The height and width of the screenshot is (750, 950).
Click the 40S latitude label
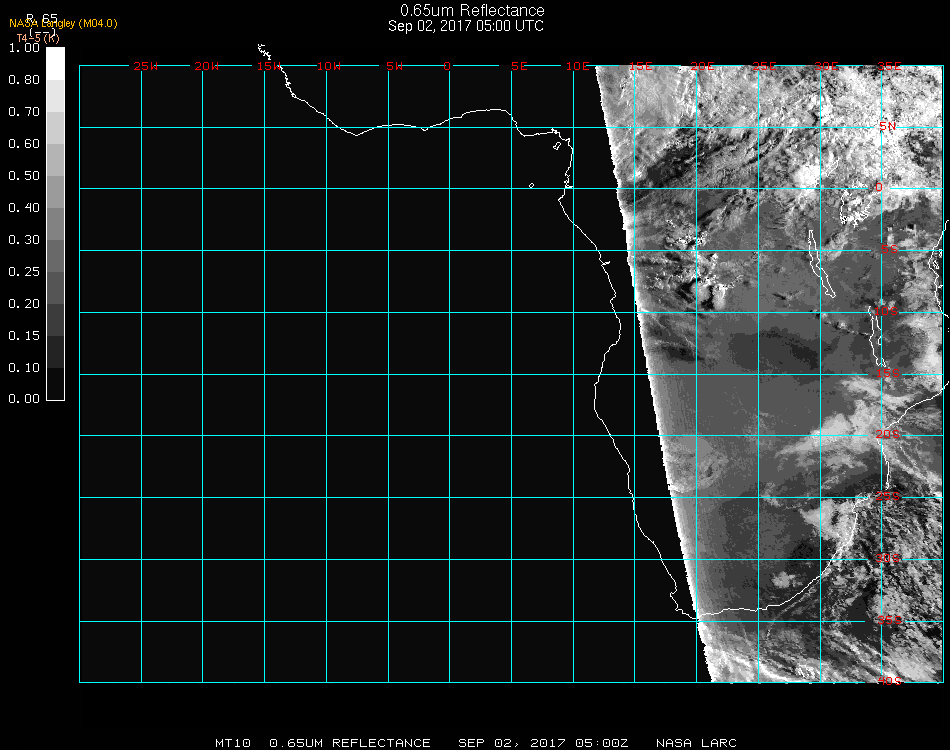pyautogui.click(x=889, y=681)
